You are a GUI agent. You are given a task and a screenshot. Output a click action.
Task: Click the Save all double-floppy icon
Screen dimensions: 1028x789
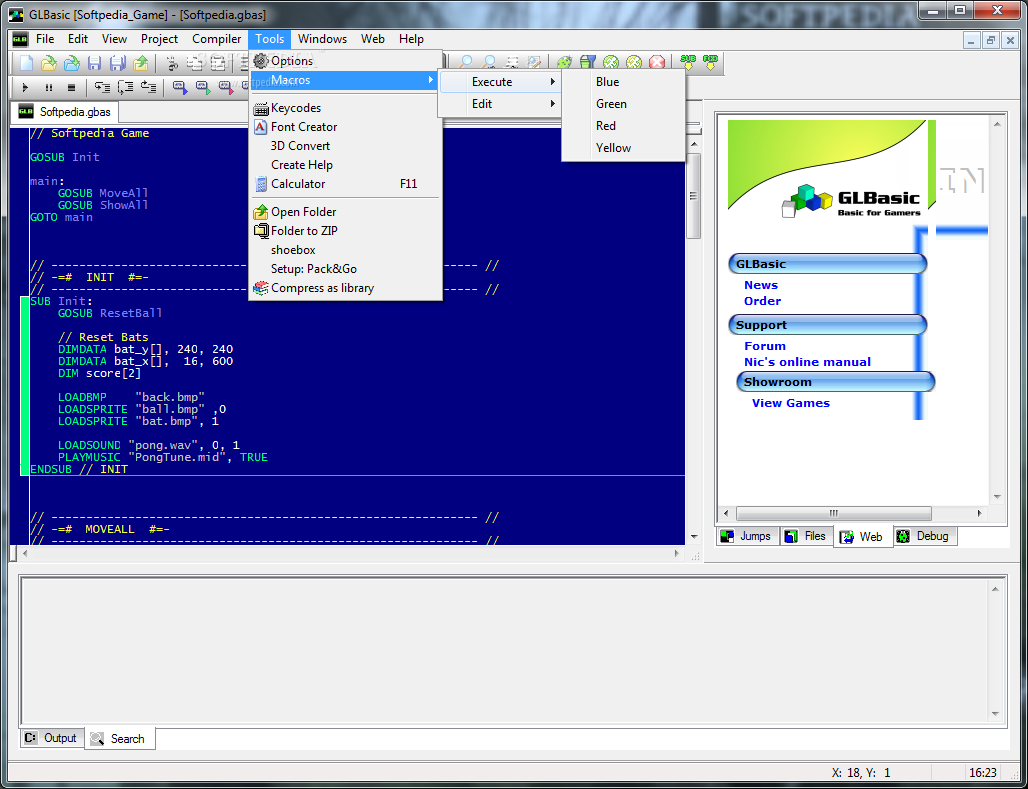click(117, 63)
